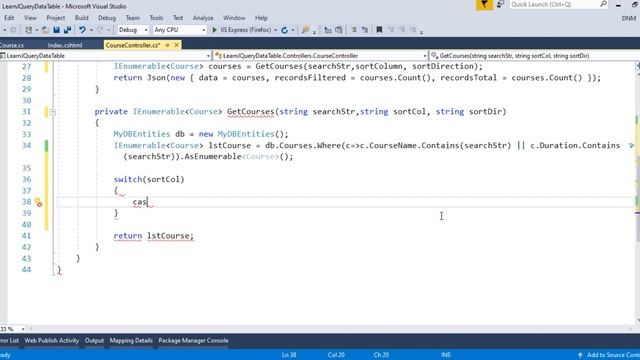Screen dimensions: 640x360
Task: Open the Build menu
Action: click(x=82, y=18)
